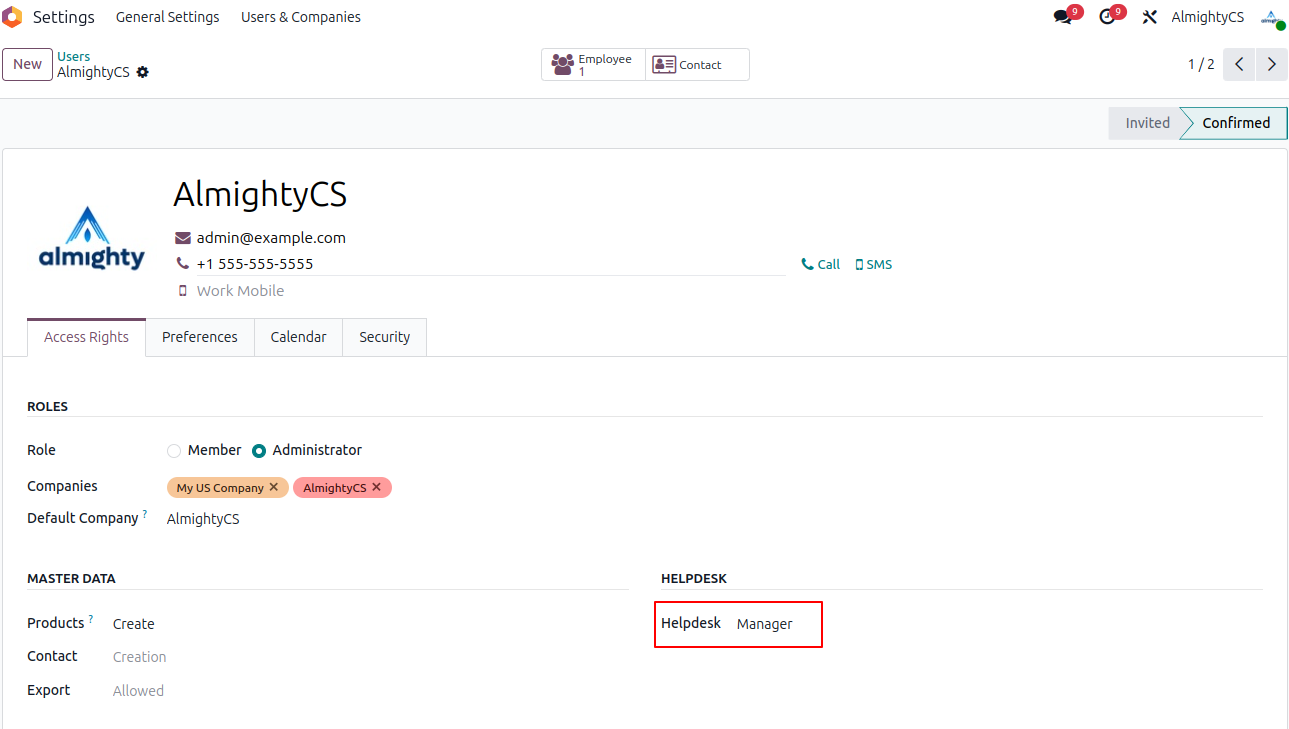Remove the AlmightyCS company tag
The width and height of the screenshot is (1289, 729).
(x=377, y=487)
